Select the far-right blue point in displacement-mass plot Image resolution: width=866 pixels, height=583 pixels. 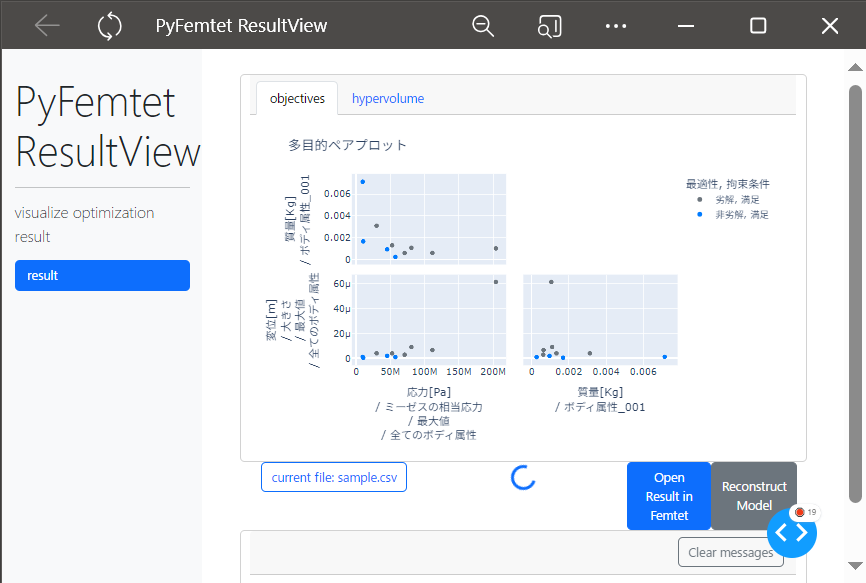tap(665, 357)
